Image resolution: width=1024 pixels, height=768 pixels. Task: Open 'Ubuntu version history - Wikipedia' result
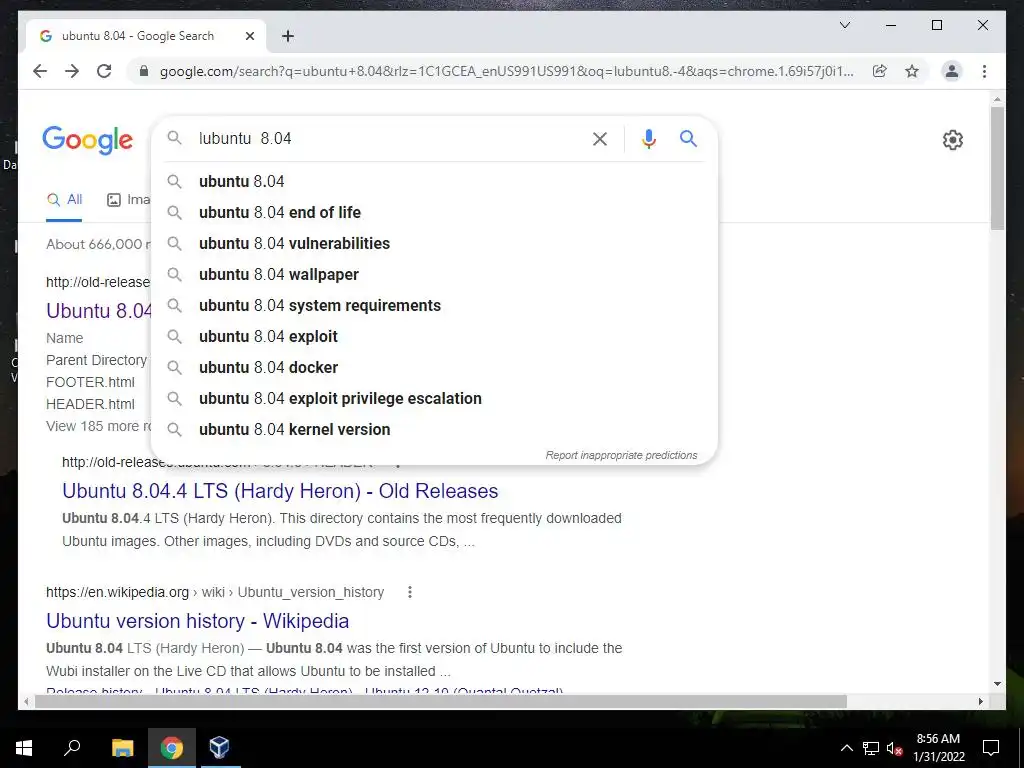(197, 621)
